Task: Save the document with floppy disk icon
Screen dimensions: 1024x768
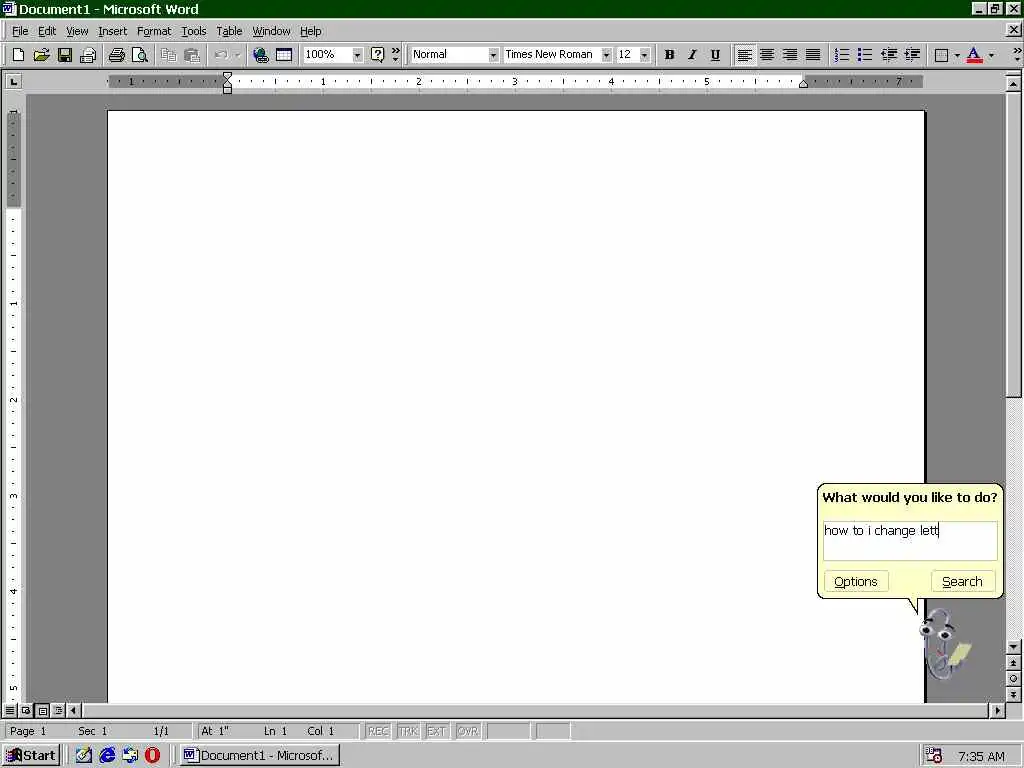Action: coord(65,55)
